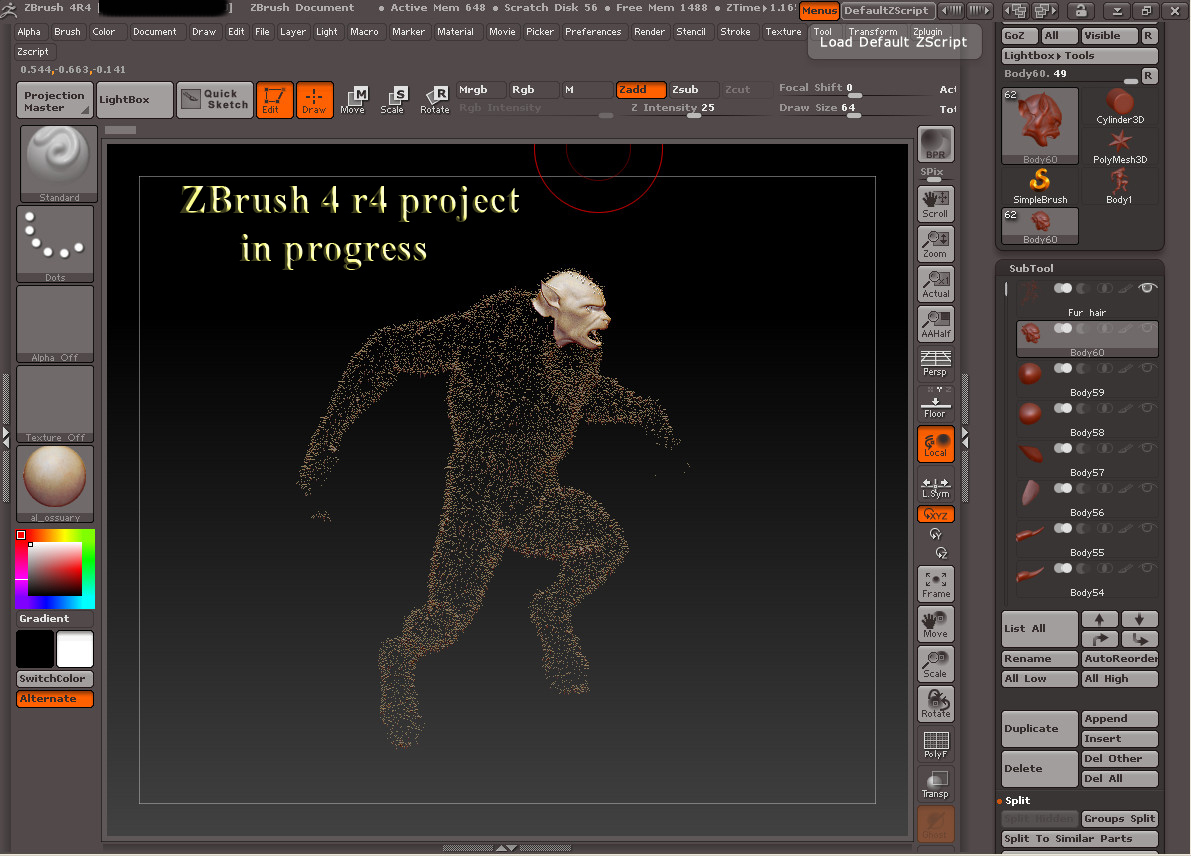Viewport: 1191px width, 856px height.
Task: Click the bottom tray expand arrows
Action: click(x=507, y=848)
